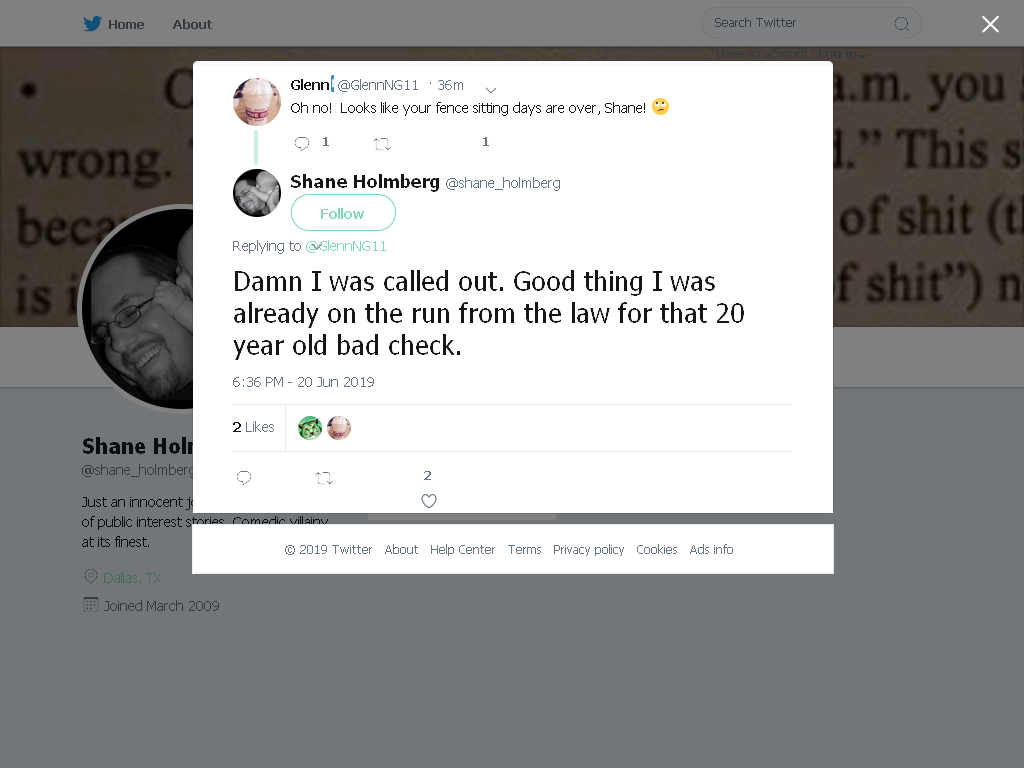1024x768 pixels.
Task: Open the Help Center footer link
Action: coord(462,550)
